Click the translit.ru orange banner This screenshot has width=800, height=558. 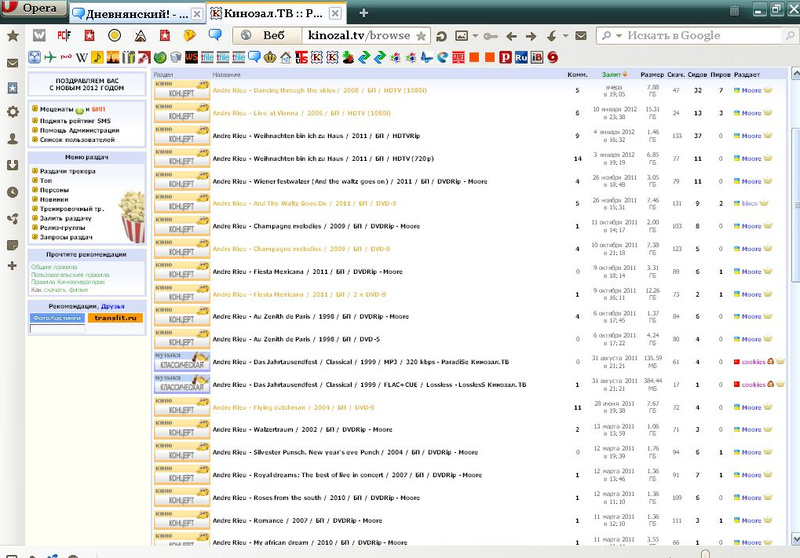click(x=115, y=318)
